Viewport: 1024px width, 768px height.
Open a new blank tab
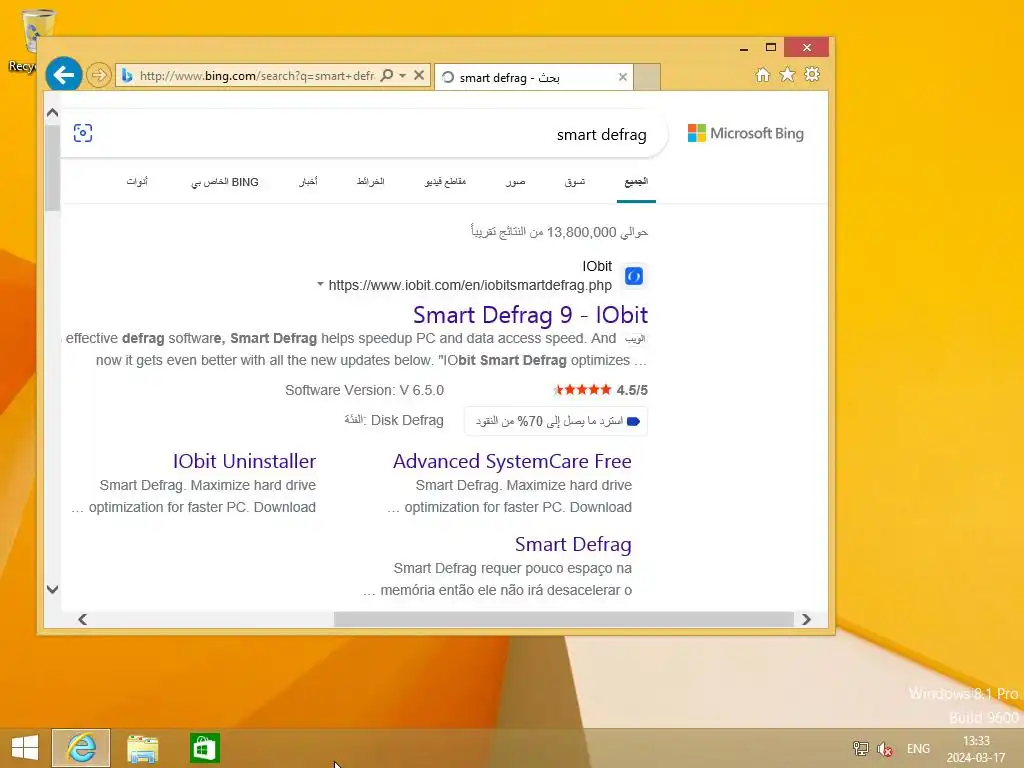pos(647,77)
